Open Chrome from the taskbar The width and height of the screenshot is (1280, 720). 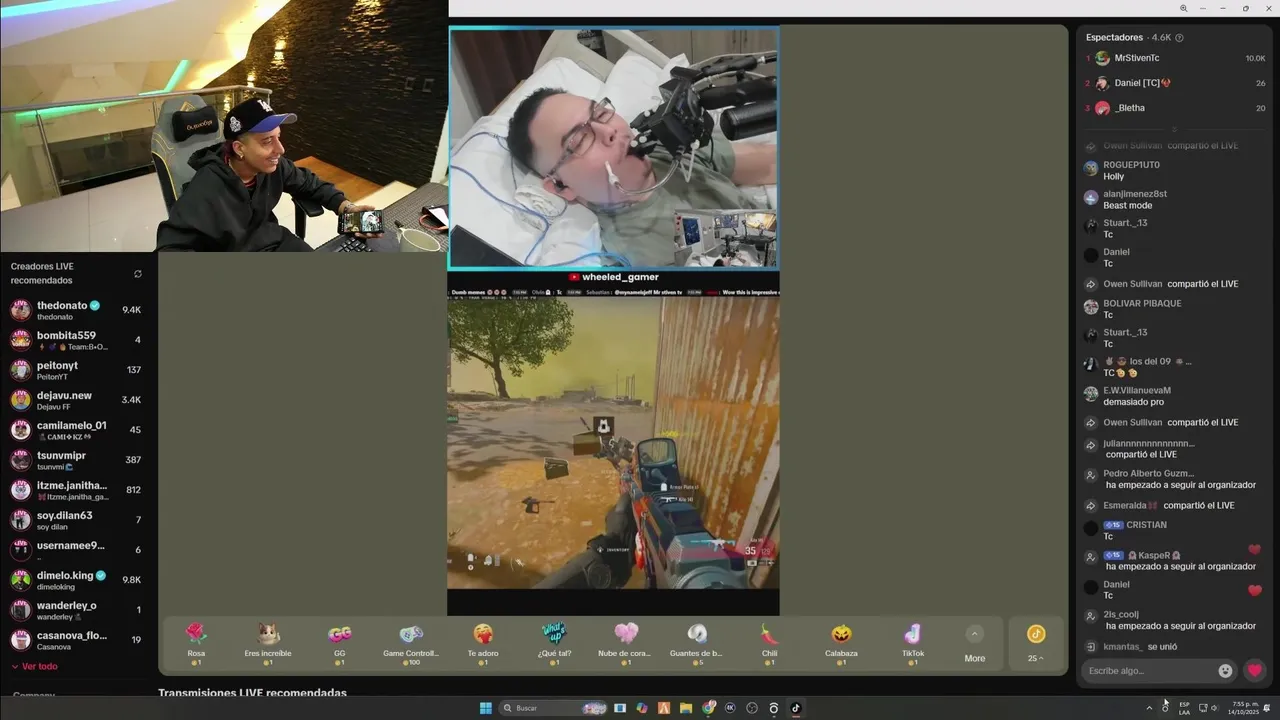click(709, 708)
